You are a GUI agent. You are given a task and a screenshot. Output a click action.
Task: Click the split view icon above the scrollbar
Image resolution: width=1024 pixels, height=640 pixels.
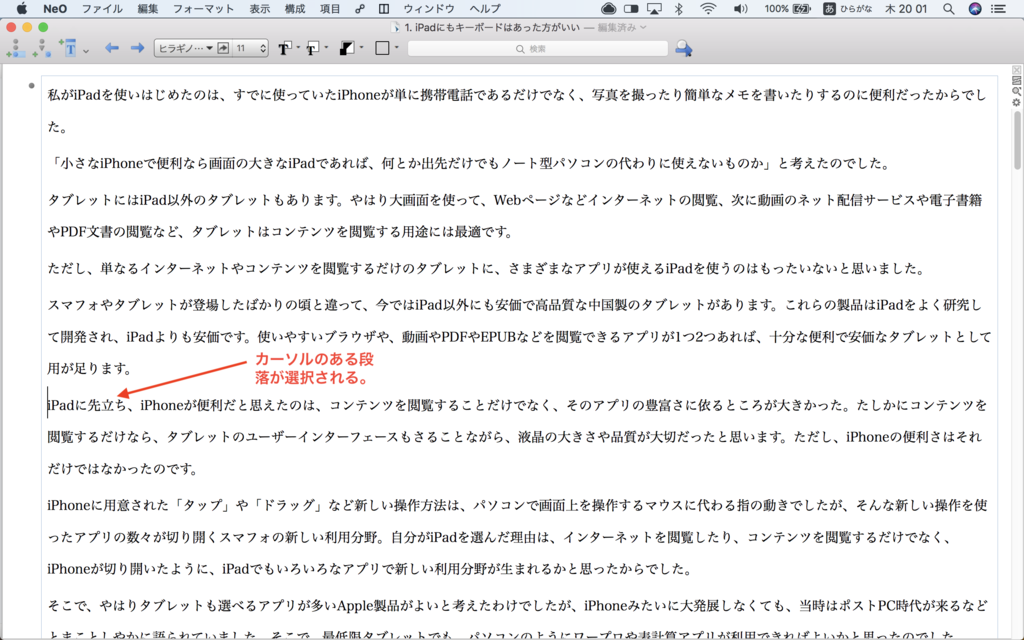(x=1016, y=81)
